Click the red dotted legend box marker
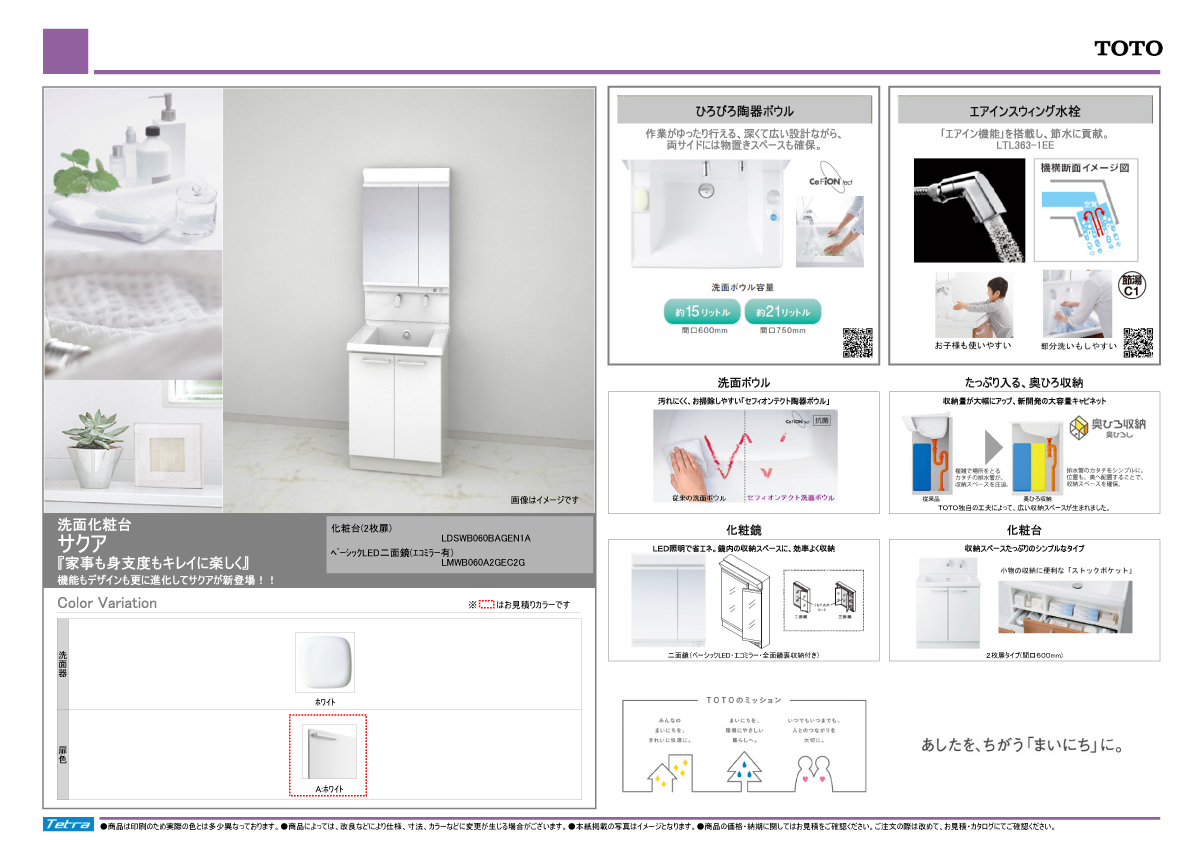The height and width of the screenshot is (842, 1191). 486,604
